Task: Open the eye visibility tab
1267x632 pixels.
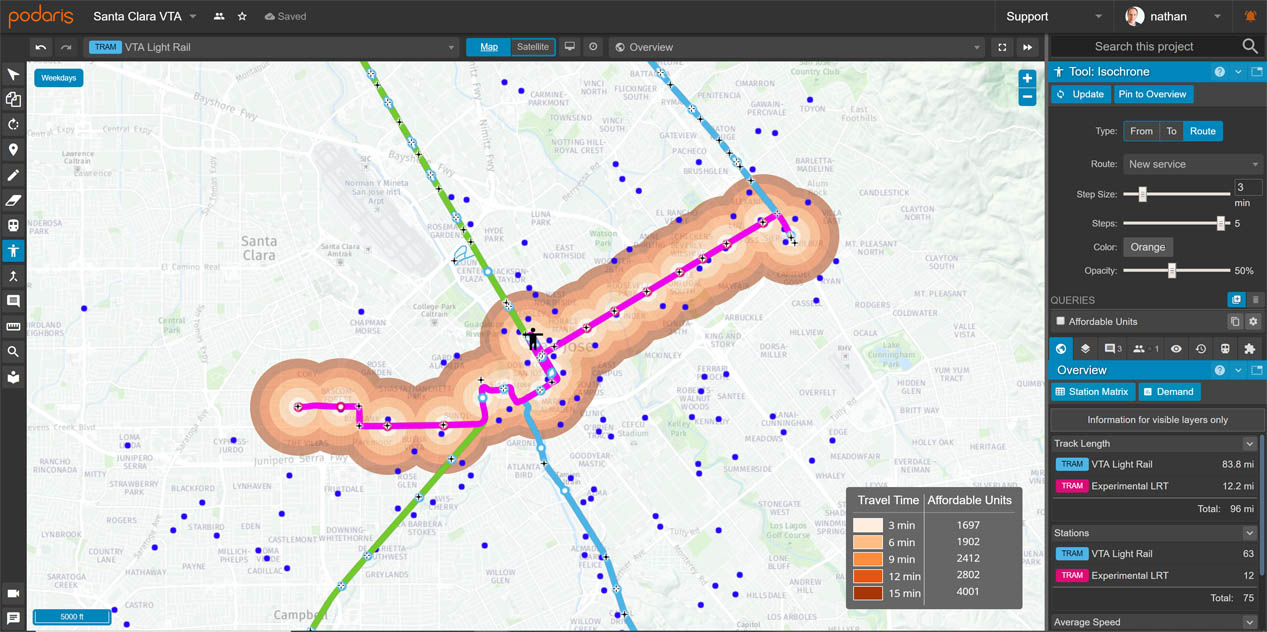Action: [1176, 349]
